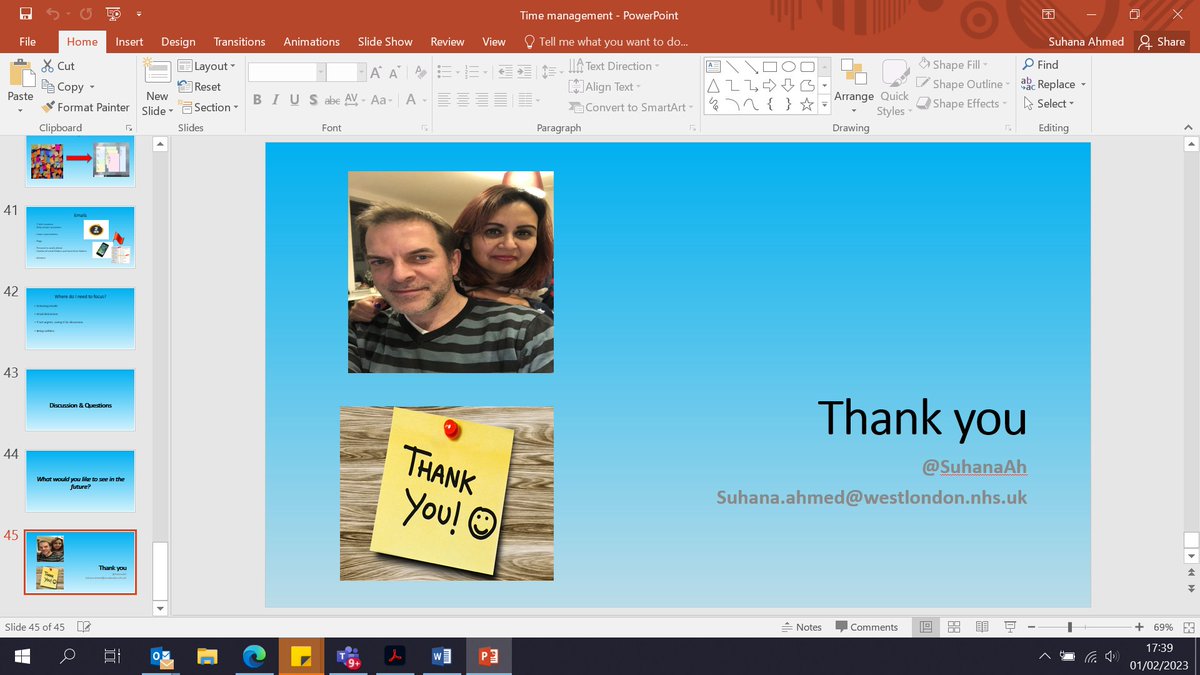Start Slide Show from status bar icon
This screenshot has width=1200, height=675.
[1010, 627]
